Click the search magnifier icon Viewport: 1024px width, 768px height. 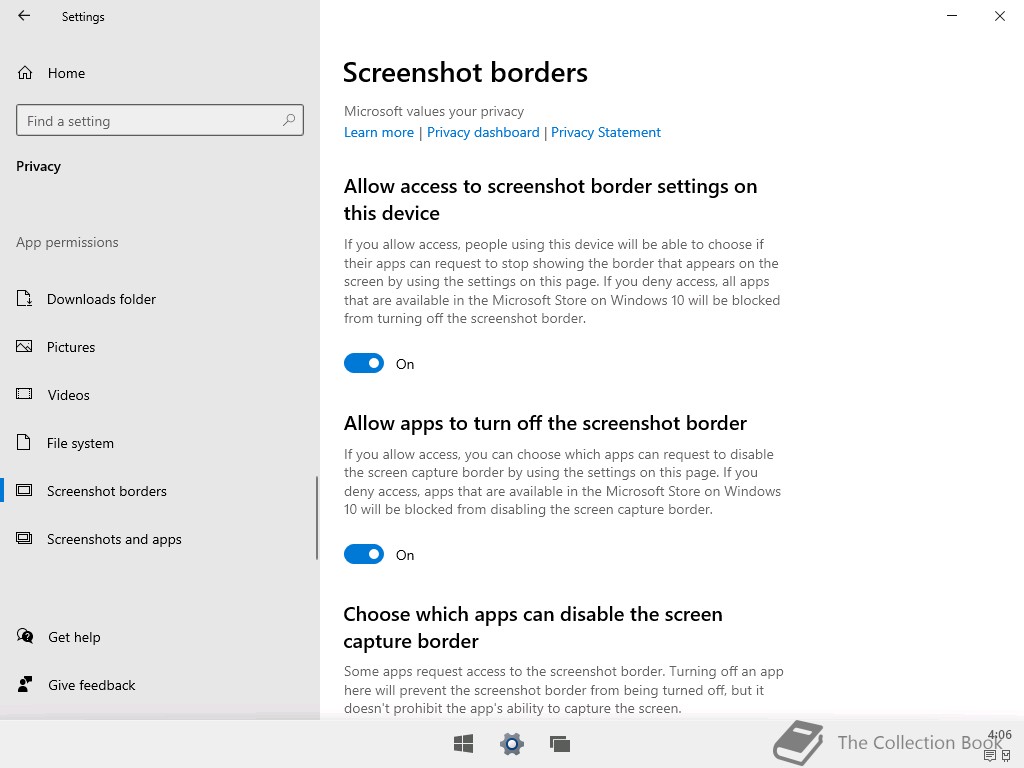[x=289, y=120]
